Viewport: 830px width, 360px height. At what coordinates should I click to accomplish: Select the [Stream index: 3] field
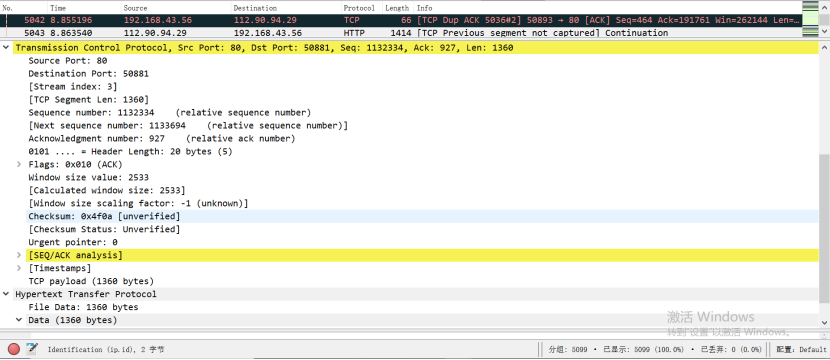click(73, 87)
